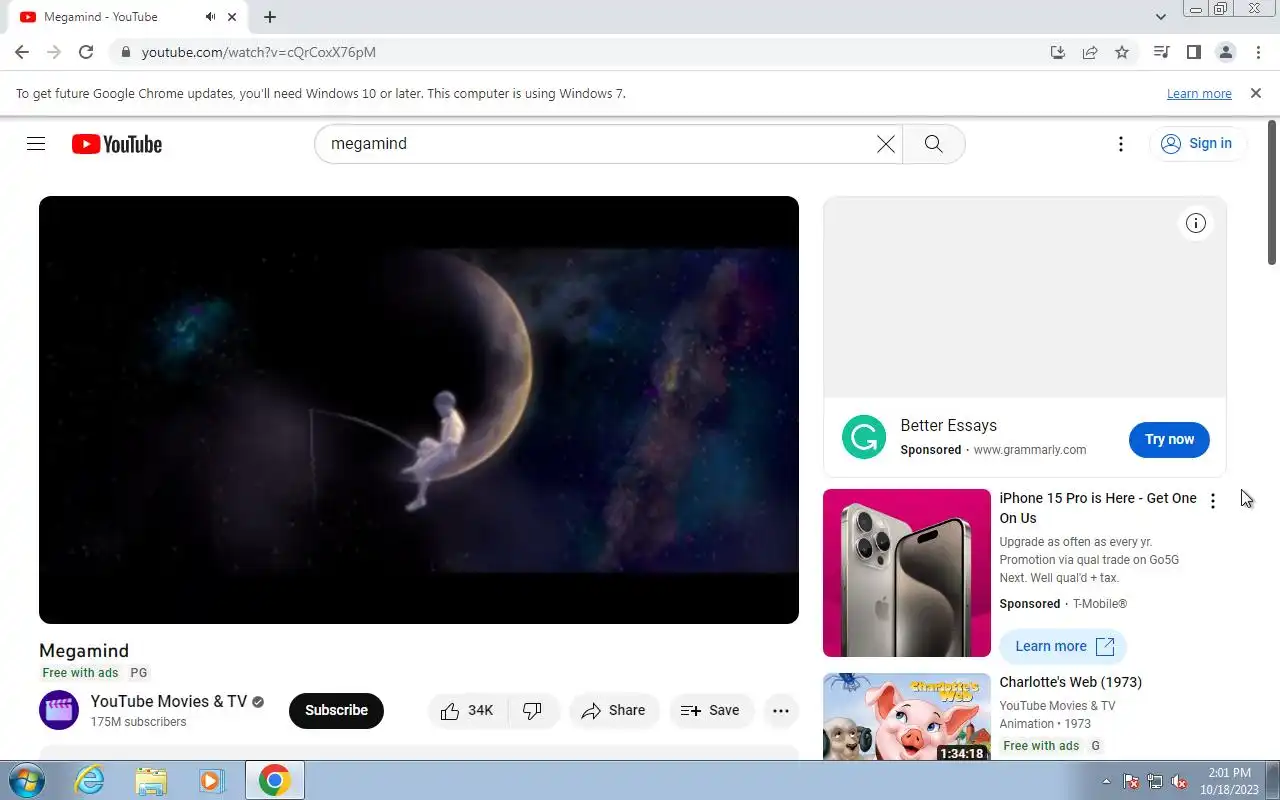
Task: Expand the tab search dropdown
Action: 1160,17
